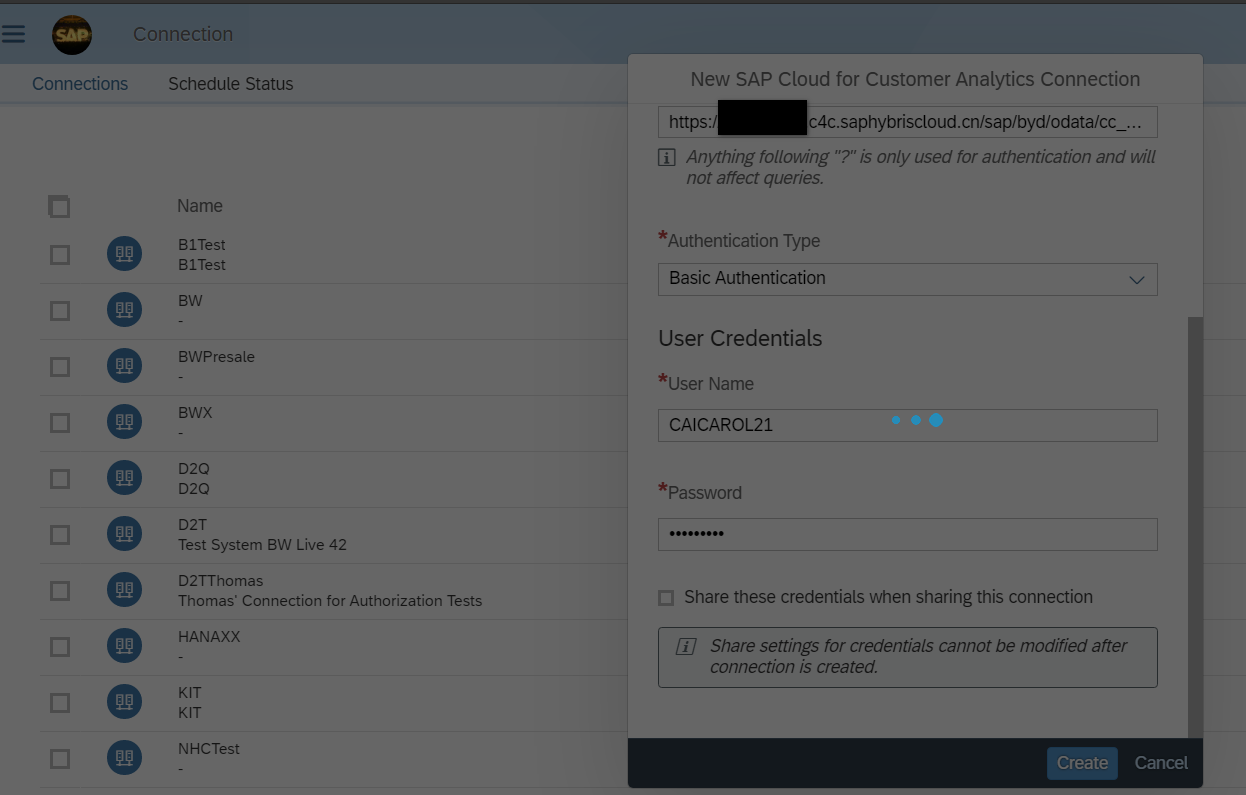Screen dimensions: 1246x795
Task: Click the User Name input field
Action: [907, 425]
